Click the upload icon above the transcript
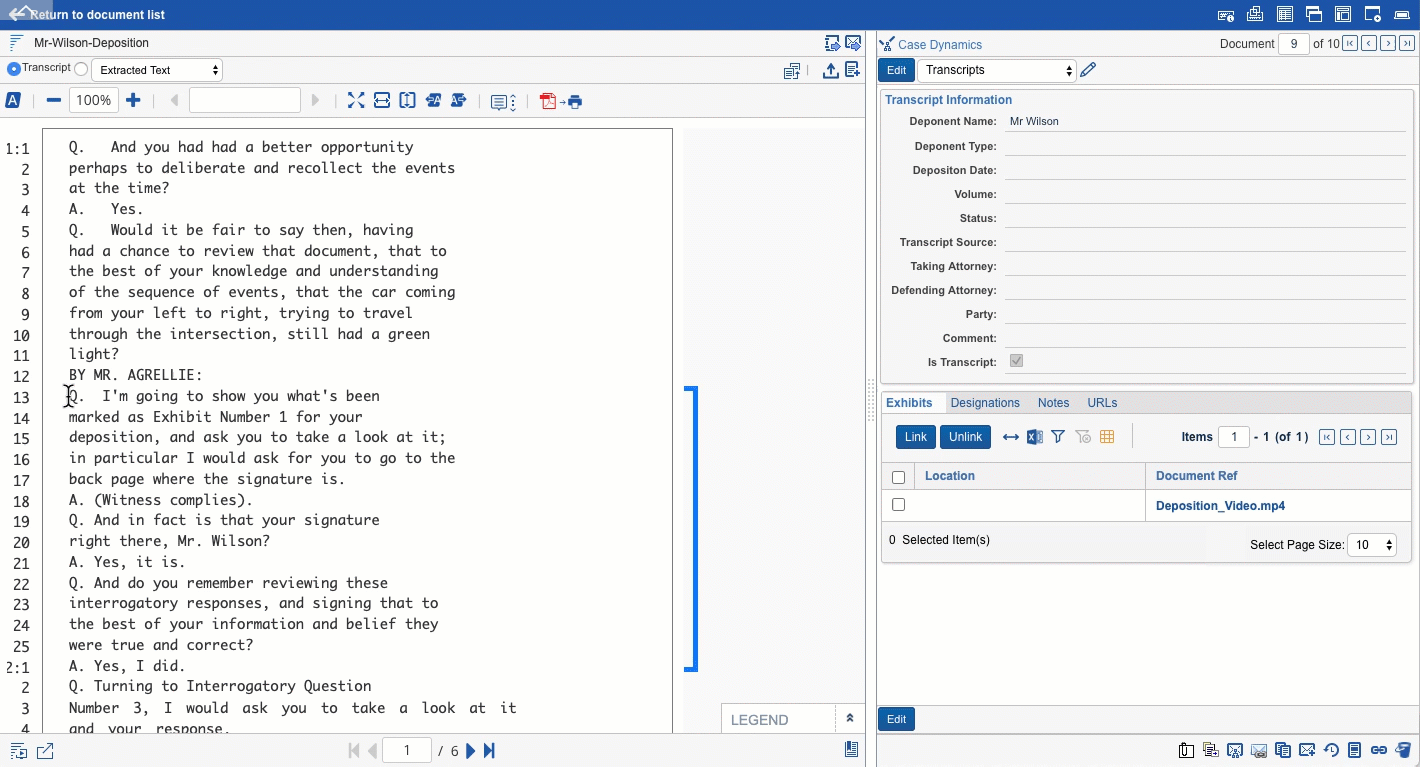The width and height of the screenshot is (1420, 767). [830, 71]
